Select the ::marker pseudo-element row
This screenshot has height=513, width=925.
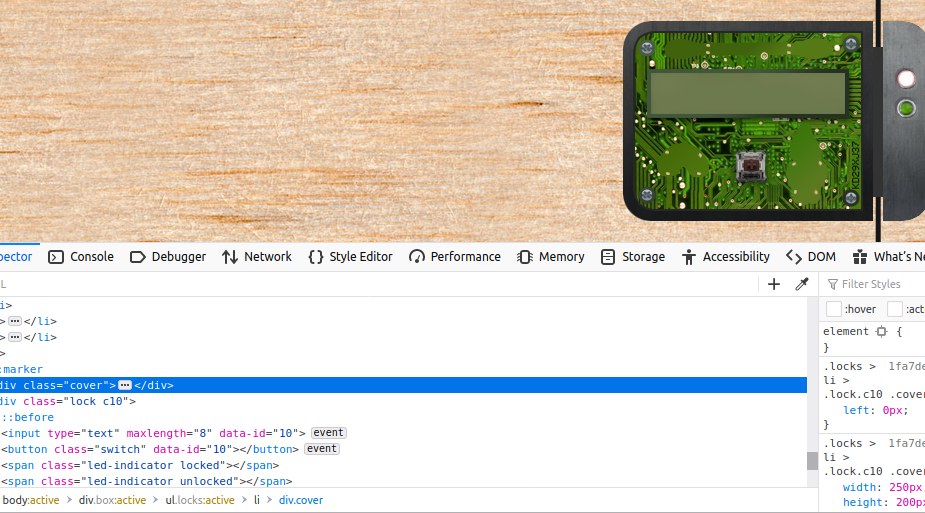[404, 369]
